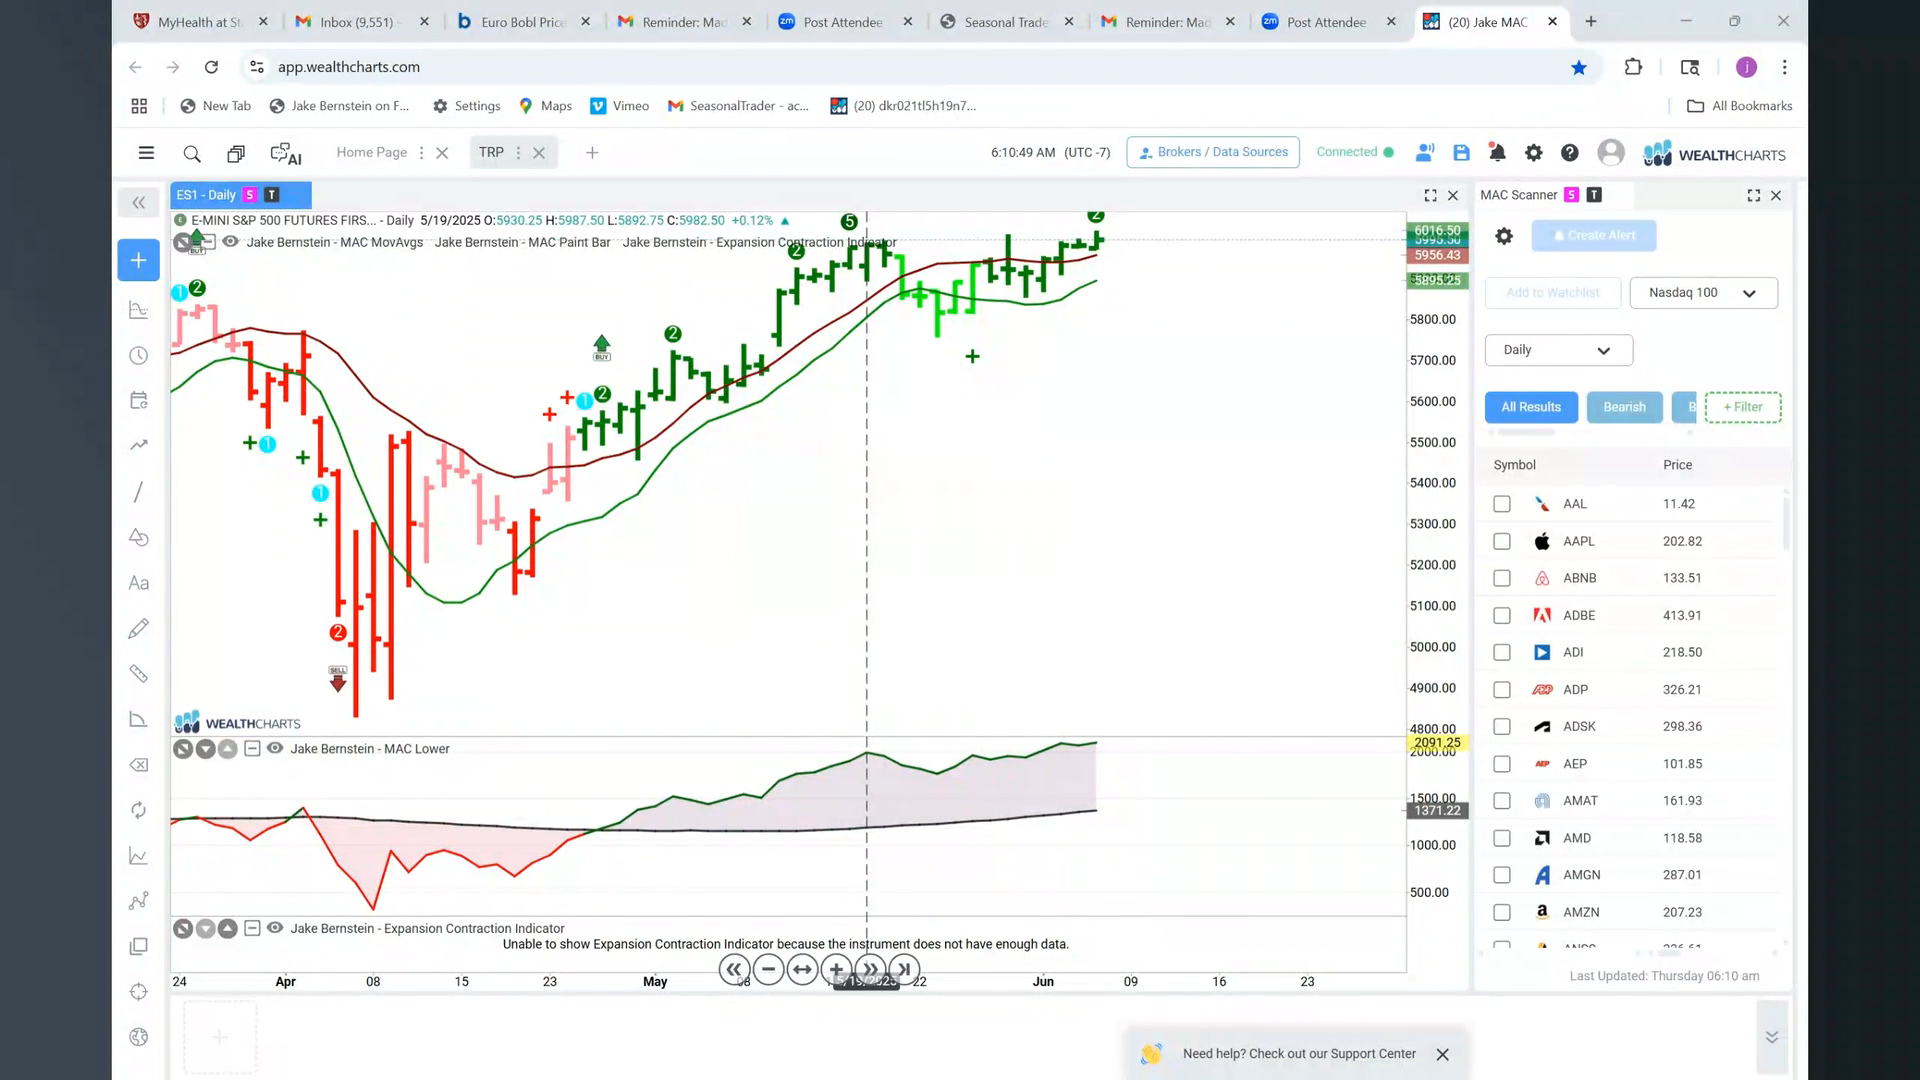Dismiss the Support Center help popup

(x=1442, y=1054)
